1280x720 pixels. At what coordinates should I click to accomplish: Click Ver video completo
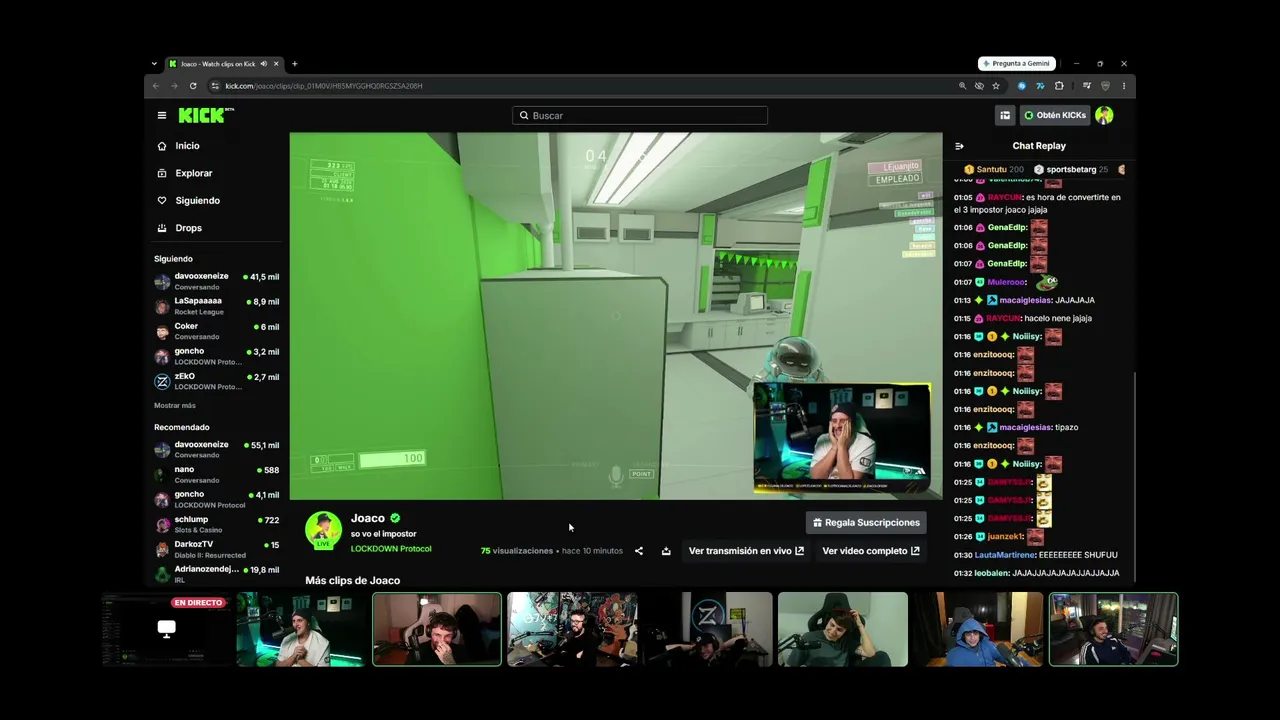[871, 551]
